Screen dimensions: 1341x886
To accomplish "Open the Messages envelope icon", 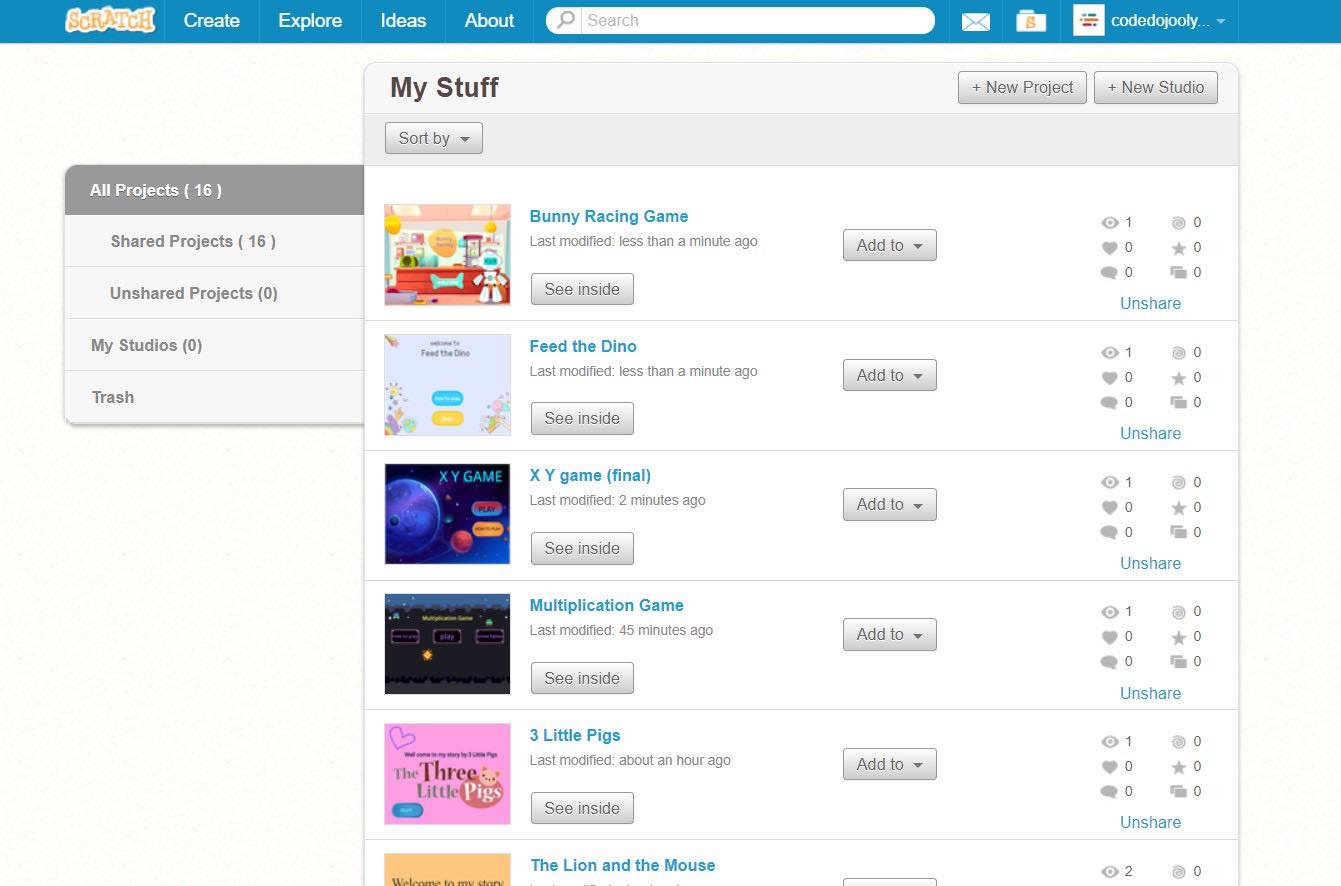I will (975, 21).
